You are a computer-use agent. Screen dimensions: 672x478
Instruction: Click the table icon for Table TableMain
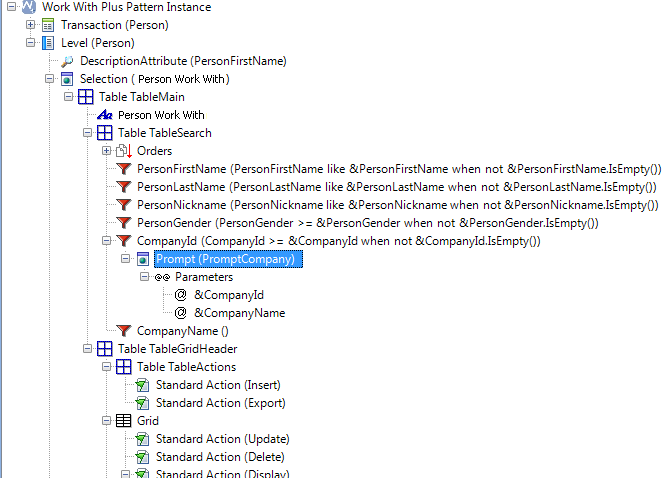pos(86,97)
